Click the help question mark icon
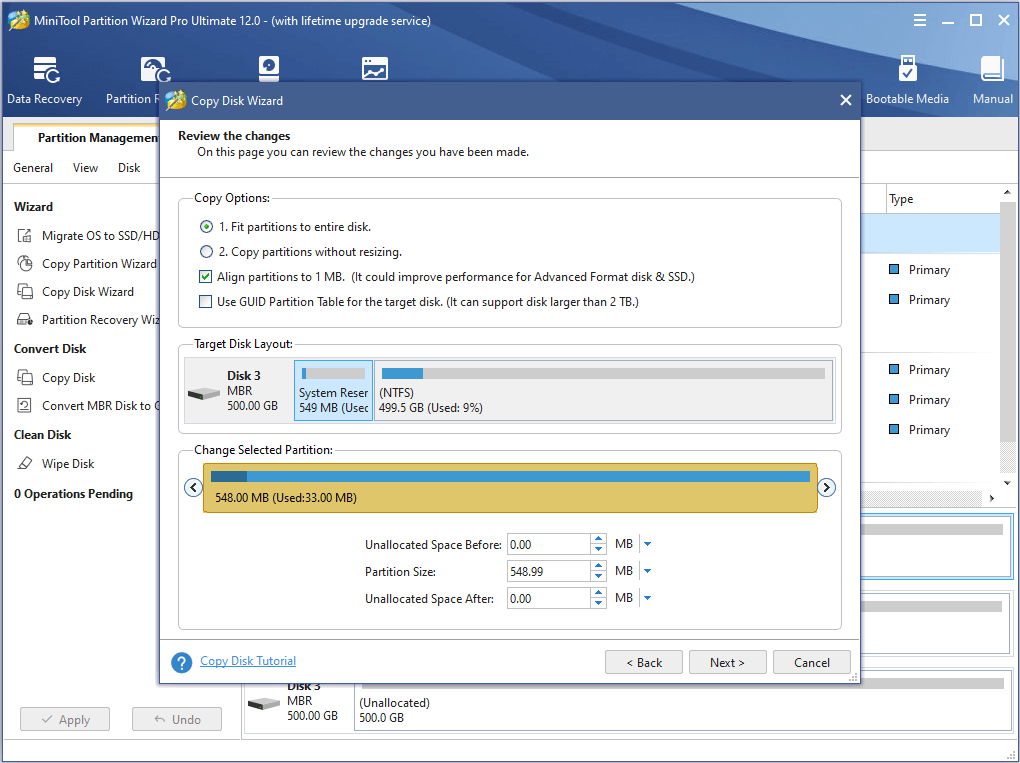The height and width of the screenshot is (763, 1020). [181, 662]
